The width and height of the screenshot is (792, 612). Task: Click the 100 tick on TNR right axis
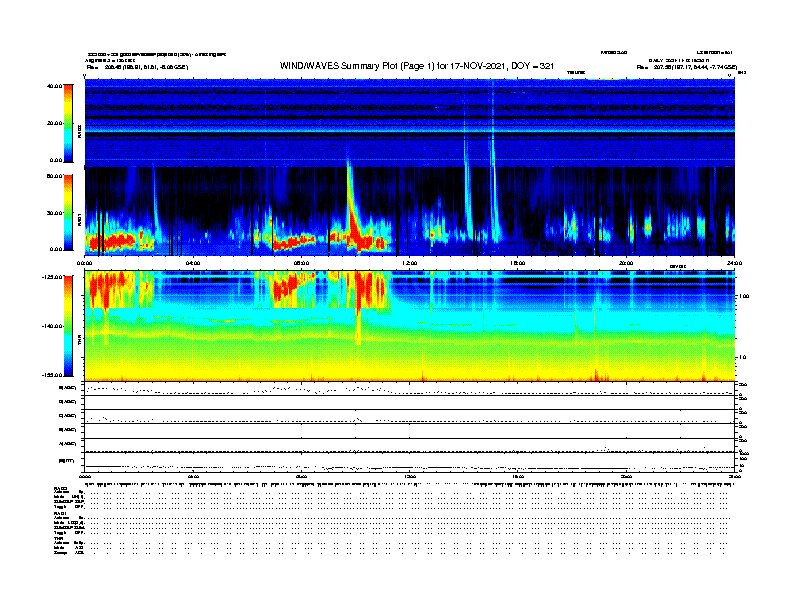[744, 296]
